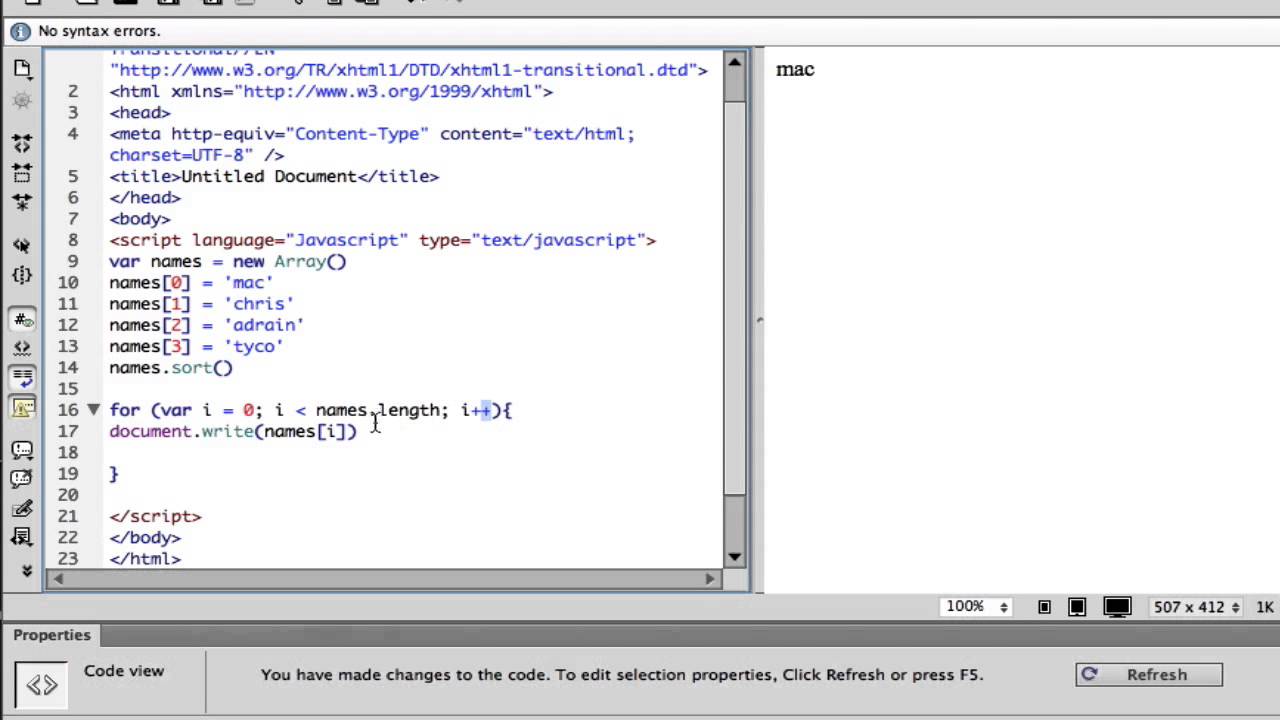This screenshot has height=720, width=1280.
Task: Click the 'mac' string on line 10
Action: pos(248,283)
